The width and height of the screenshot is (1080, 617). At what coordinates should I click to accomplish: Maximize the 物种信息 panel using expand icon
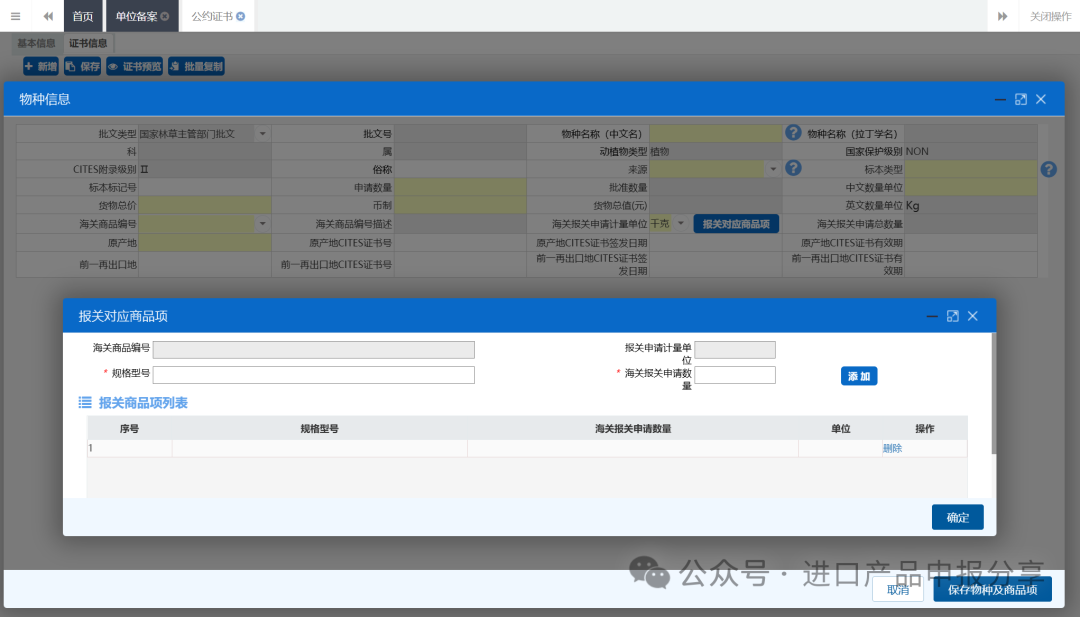click(1020, 99)
